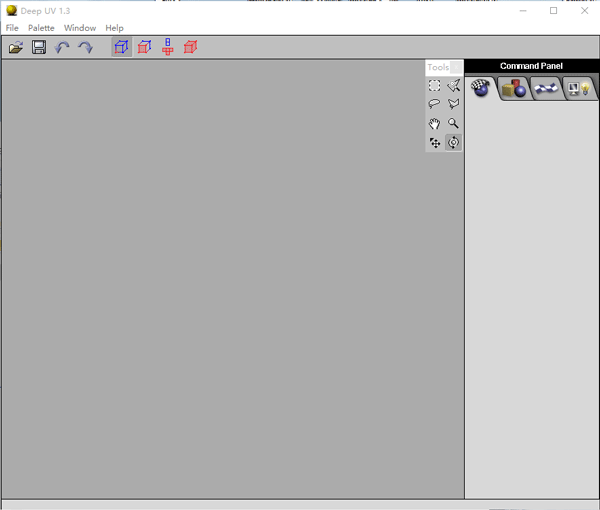Activate the four-arrow move tool
This screenshot has height=510, width=600.
(435, 143)
